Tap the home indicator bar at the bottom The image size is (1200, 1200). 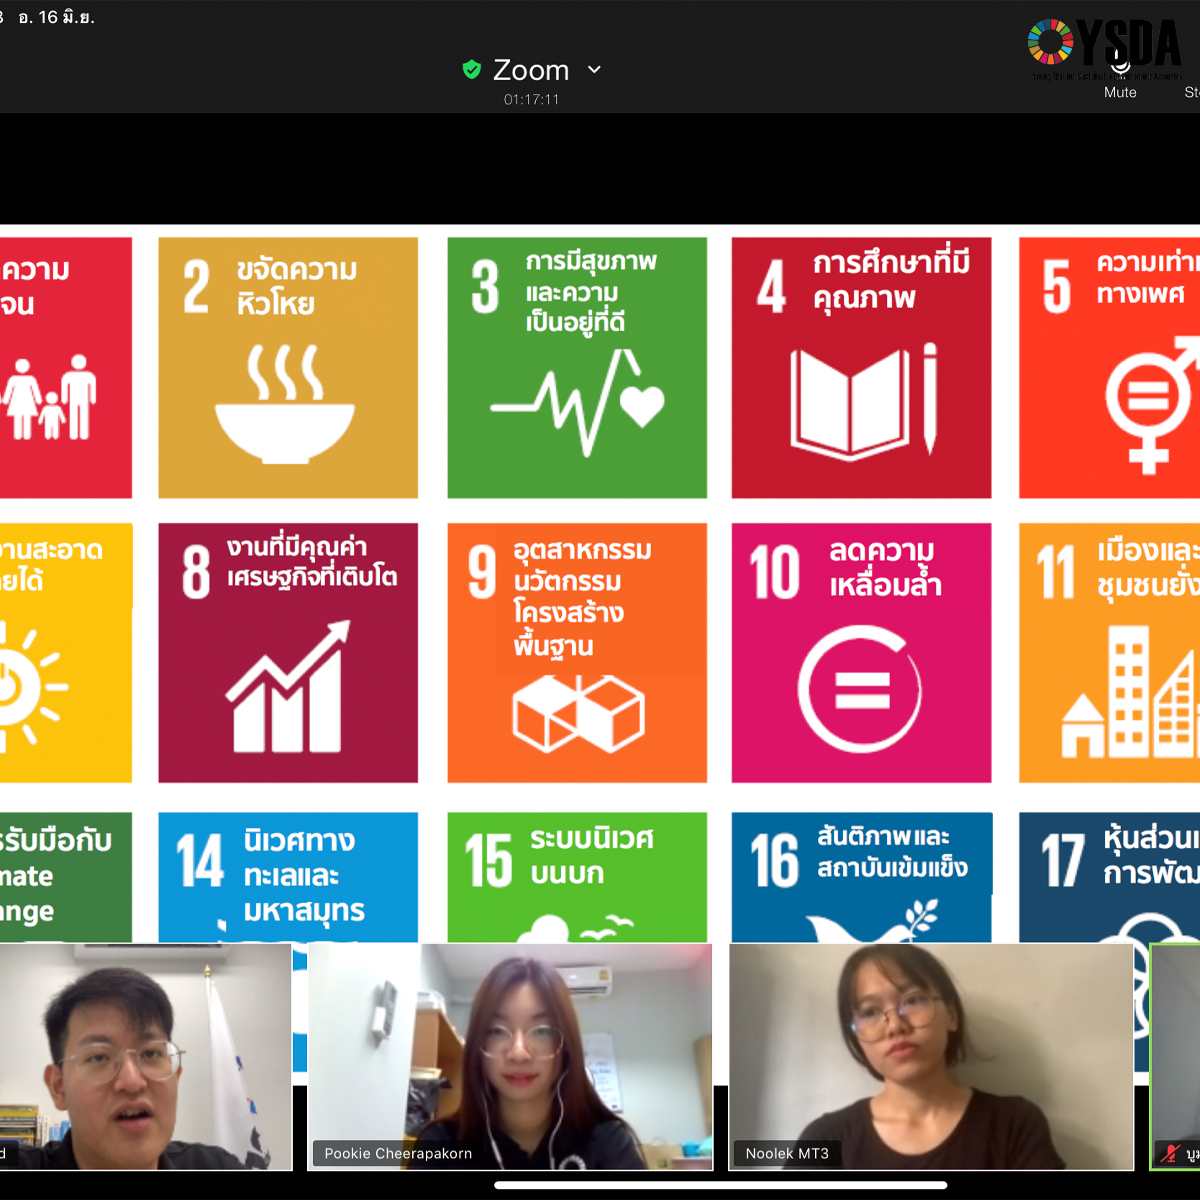(721, 1185)
